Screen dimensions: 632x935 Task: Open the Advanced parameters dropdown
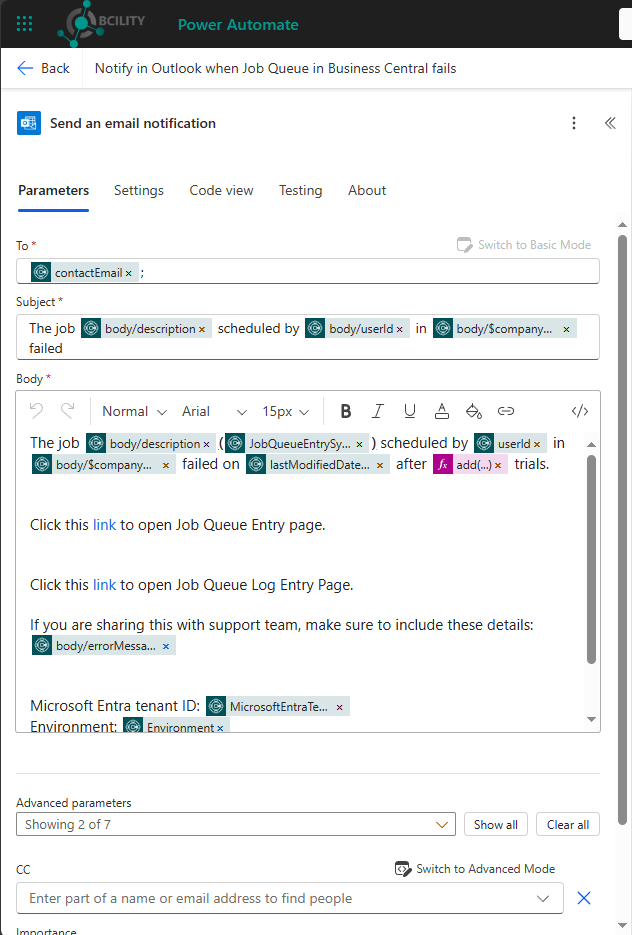click(x=236, y=825)
